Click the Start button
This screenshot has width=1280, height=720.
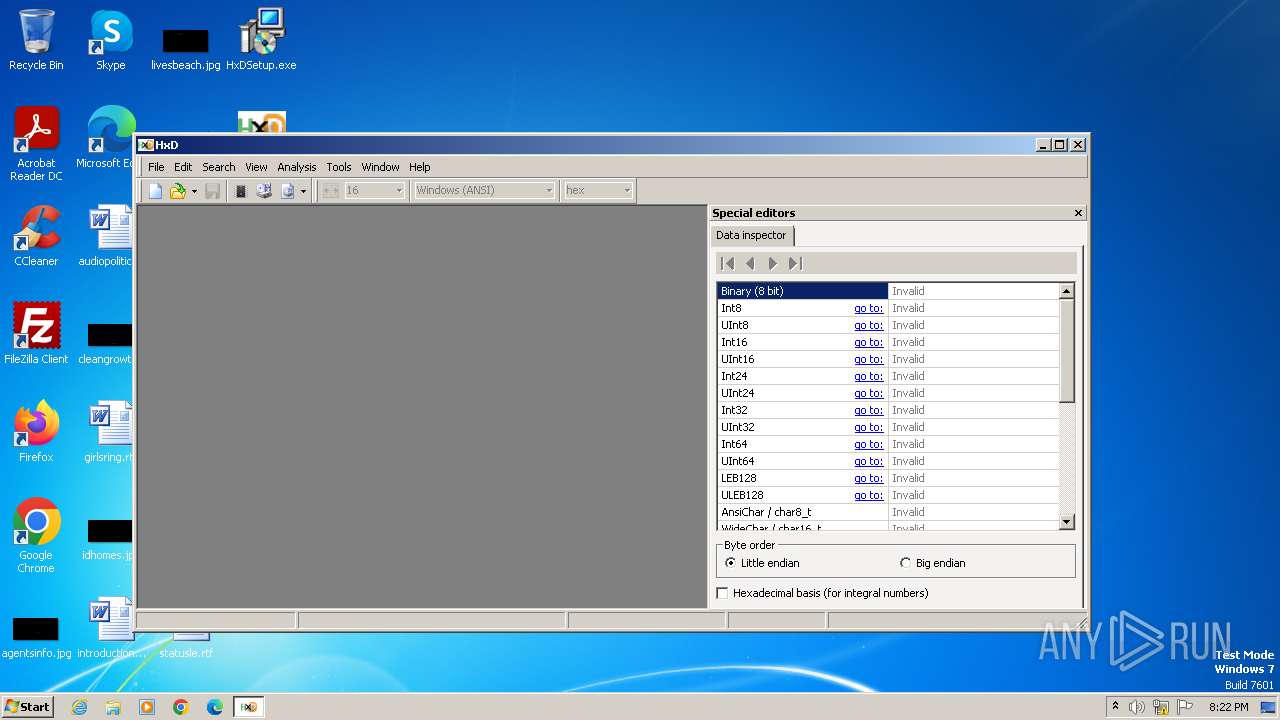tap(27, 706)
